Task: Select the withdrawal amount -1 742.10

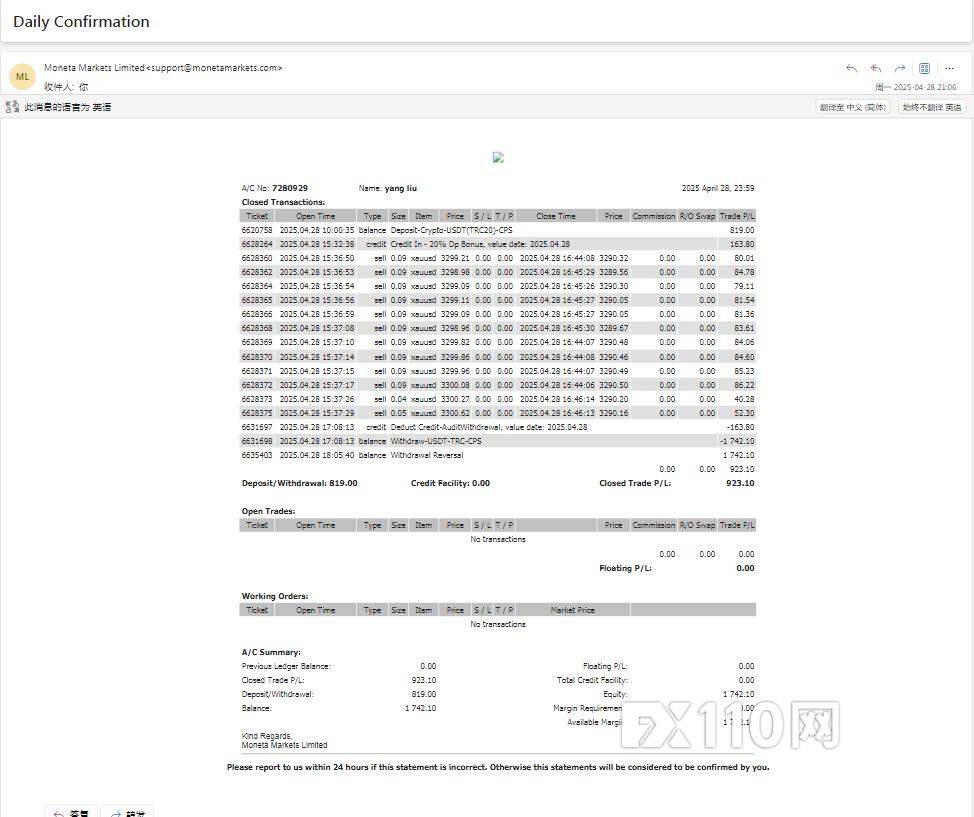Action: point(737,441)
